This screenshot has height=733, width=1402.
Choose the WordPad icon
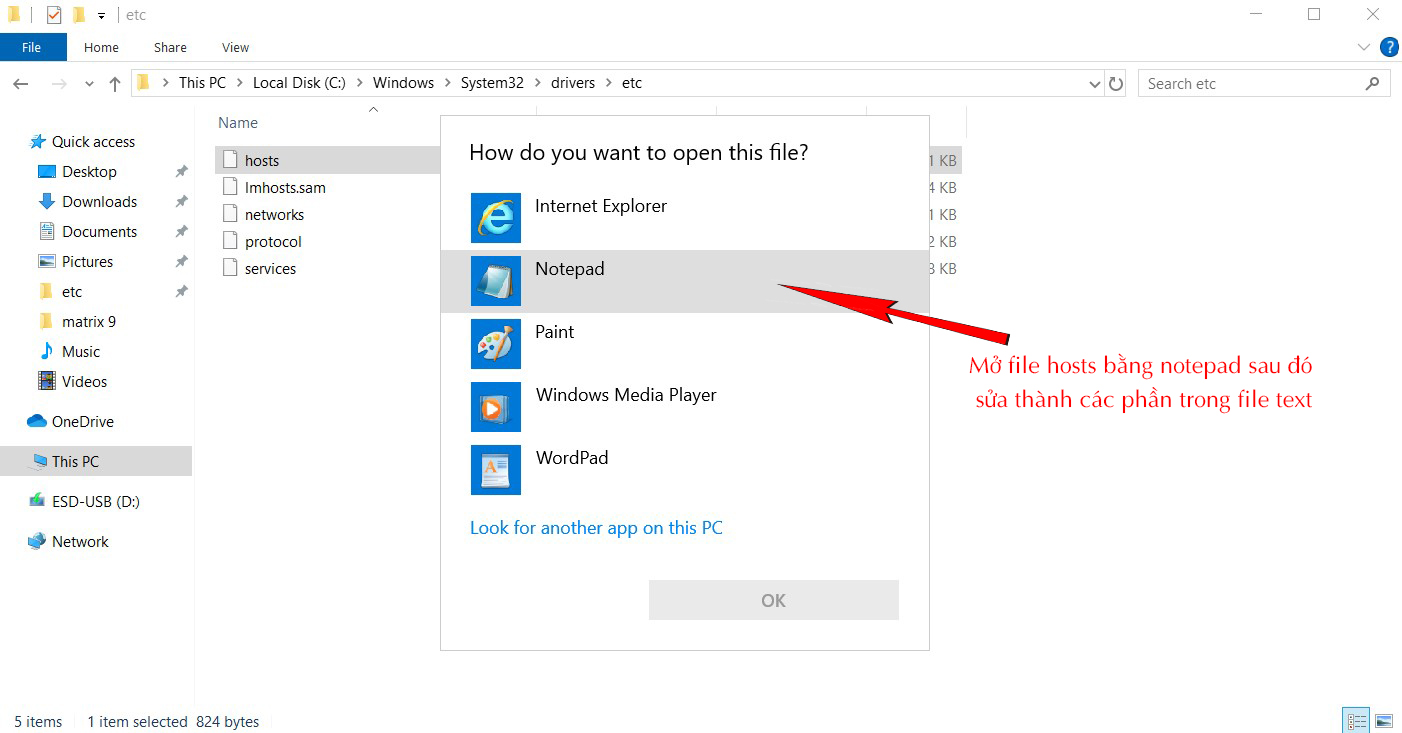point(496,470)
